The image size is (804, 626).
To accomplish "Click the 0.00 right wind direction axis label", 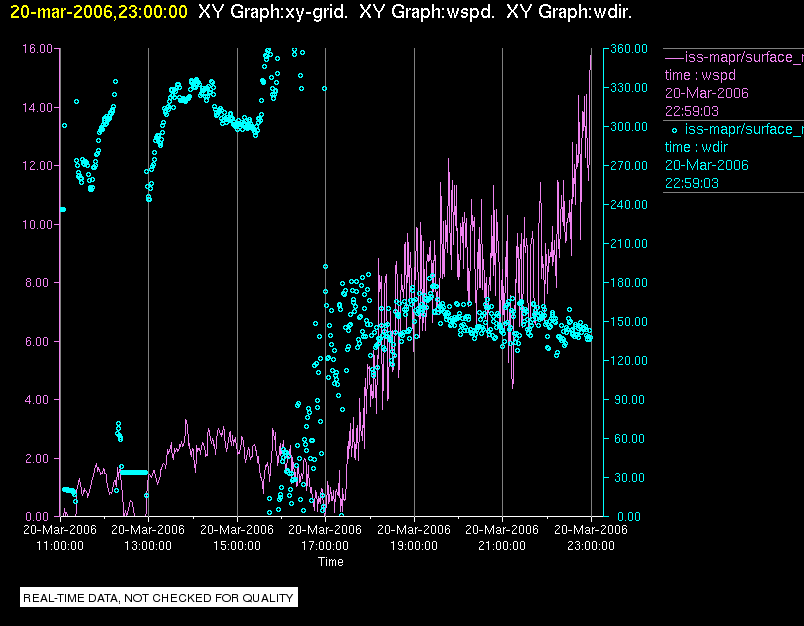I will click(629, 516).
